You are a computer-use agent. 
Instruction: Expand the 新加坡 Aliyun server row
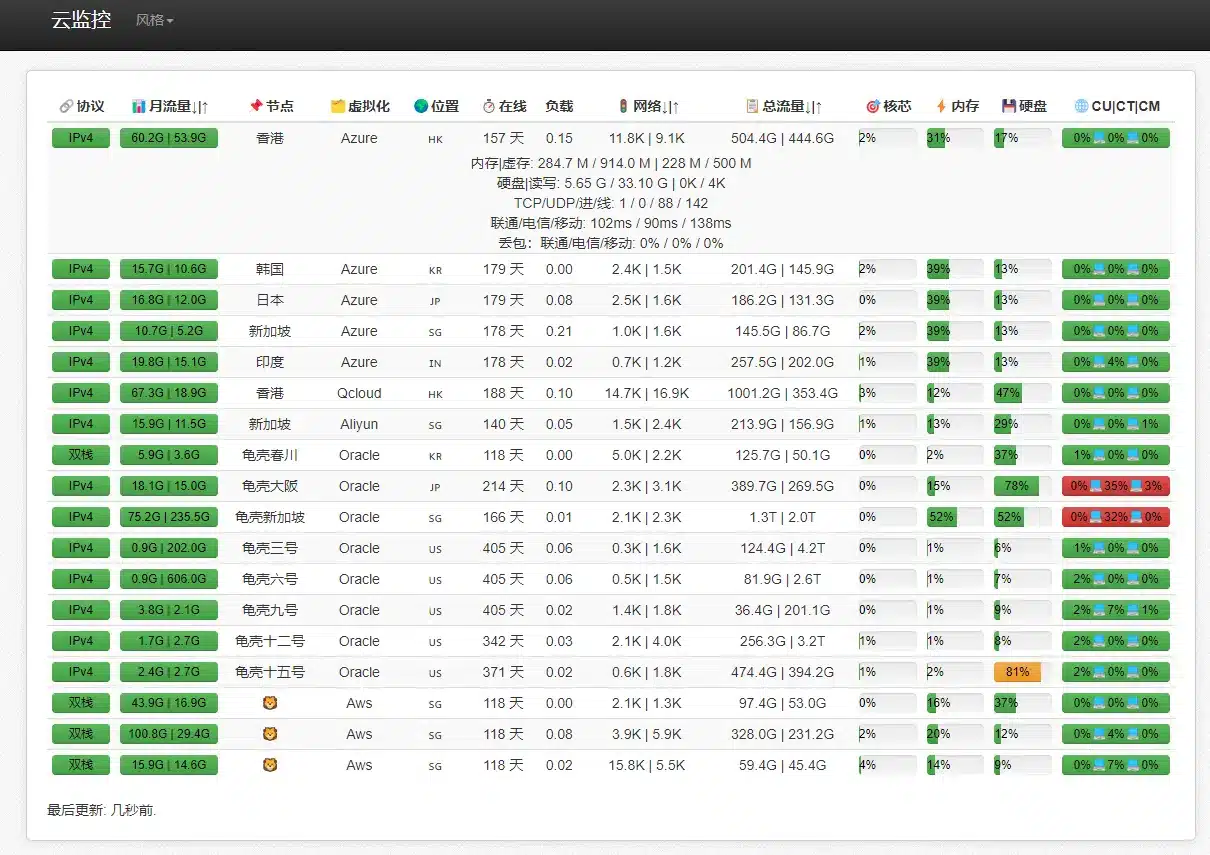(x=610, y=424)
